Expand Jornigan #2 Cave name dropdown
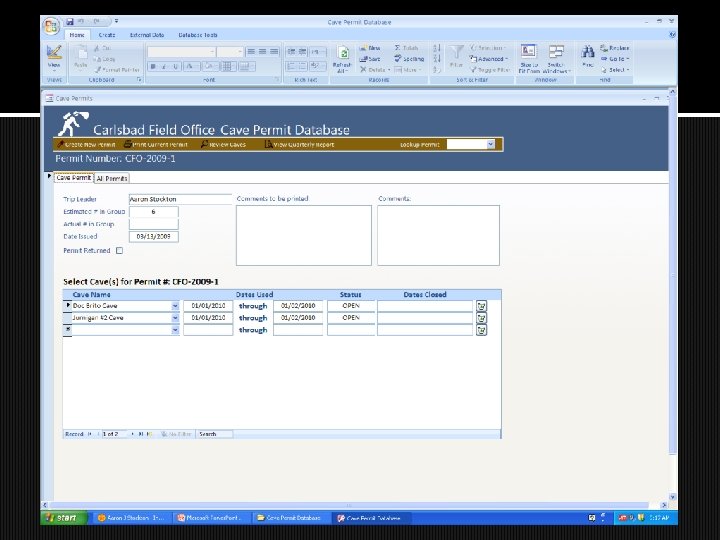 175,318
